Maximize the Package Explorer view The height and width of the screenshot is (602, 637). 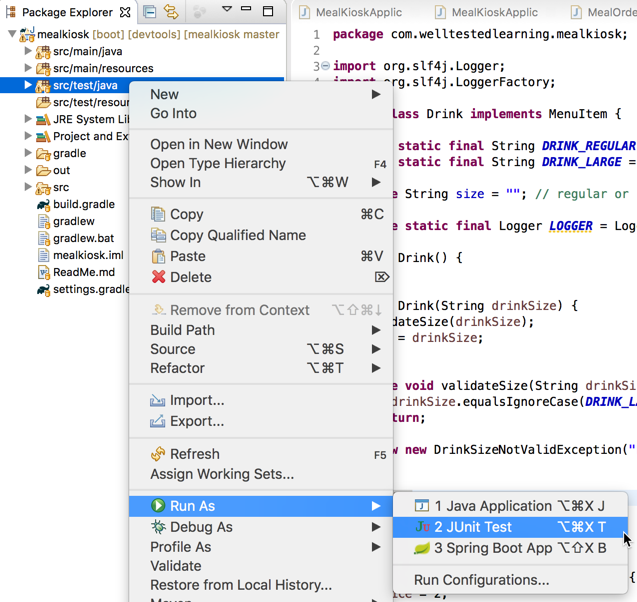[x=268, y=11]
